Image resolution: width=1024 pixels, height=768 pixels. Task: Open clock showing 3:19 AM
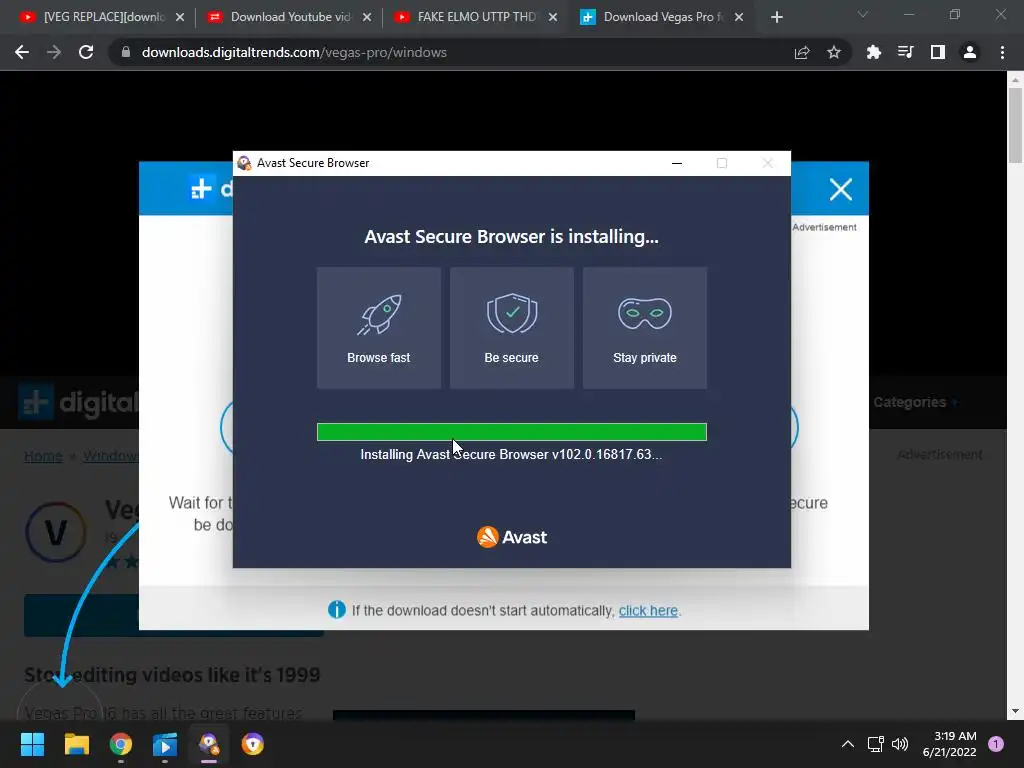coord(950,744)
